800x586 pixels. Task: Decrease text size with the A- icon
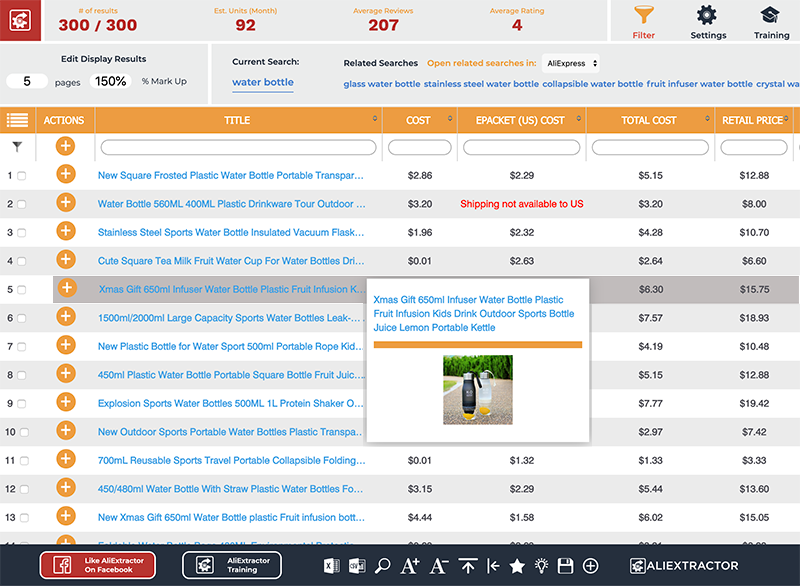click(x=438, y=566)
